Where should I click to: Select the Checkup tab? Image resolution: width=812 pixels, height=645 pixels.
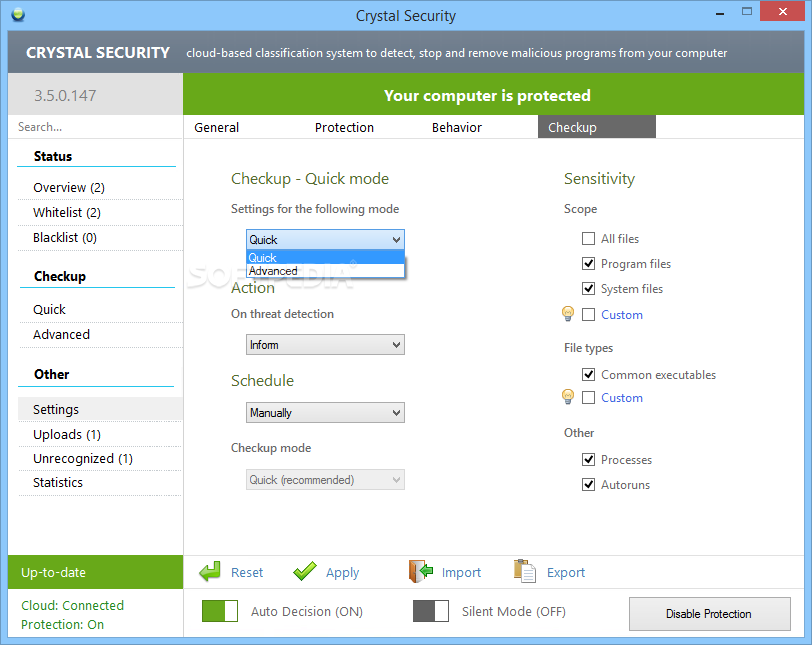click(x=597, y=127)
